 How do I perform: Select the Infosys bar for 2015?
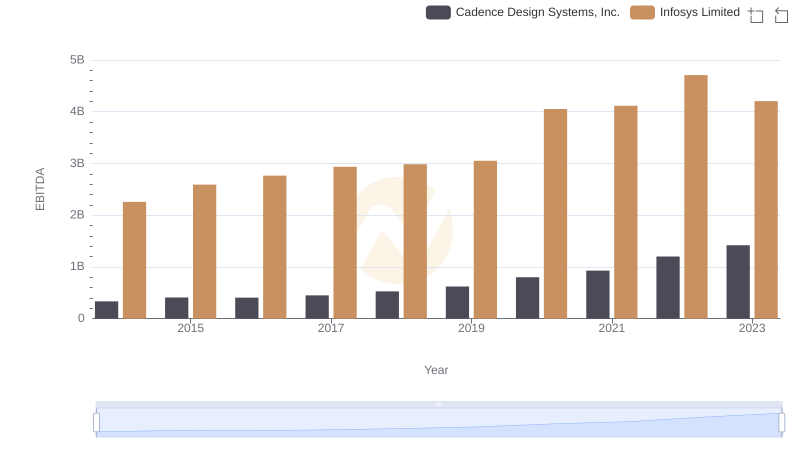pyautogui.click(x=205, y=252)
